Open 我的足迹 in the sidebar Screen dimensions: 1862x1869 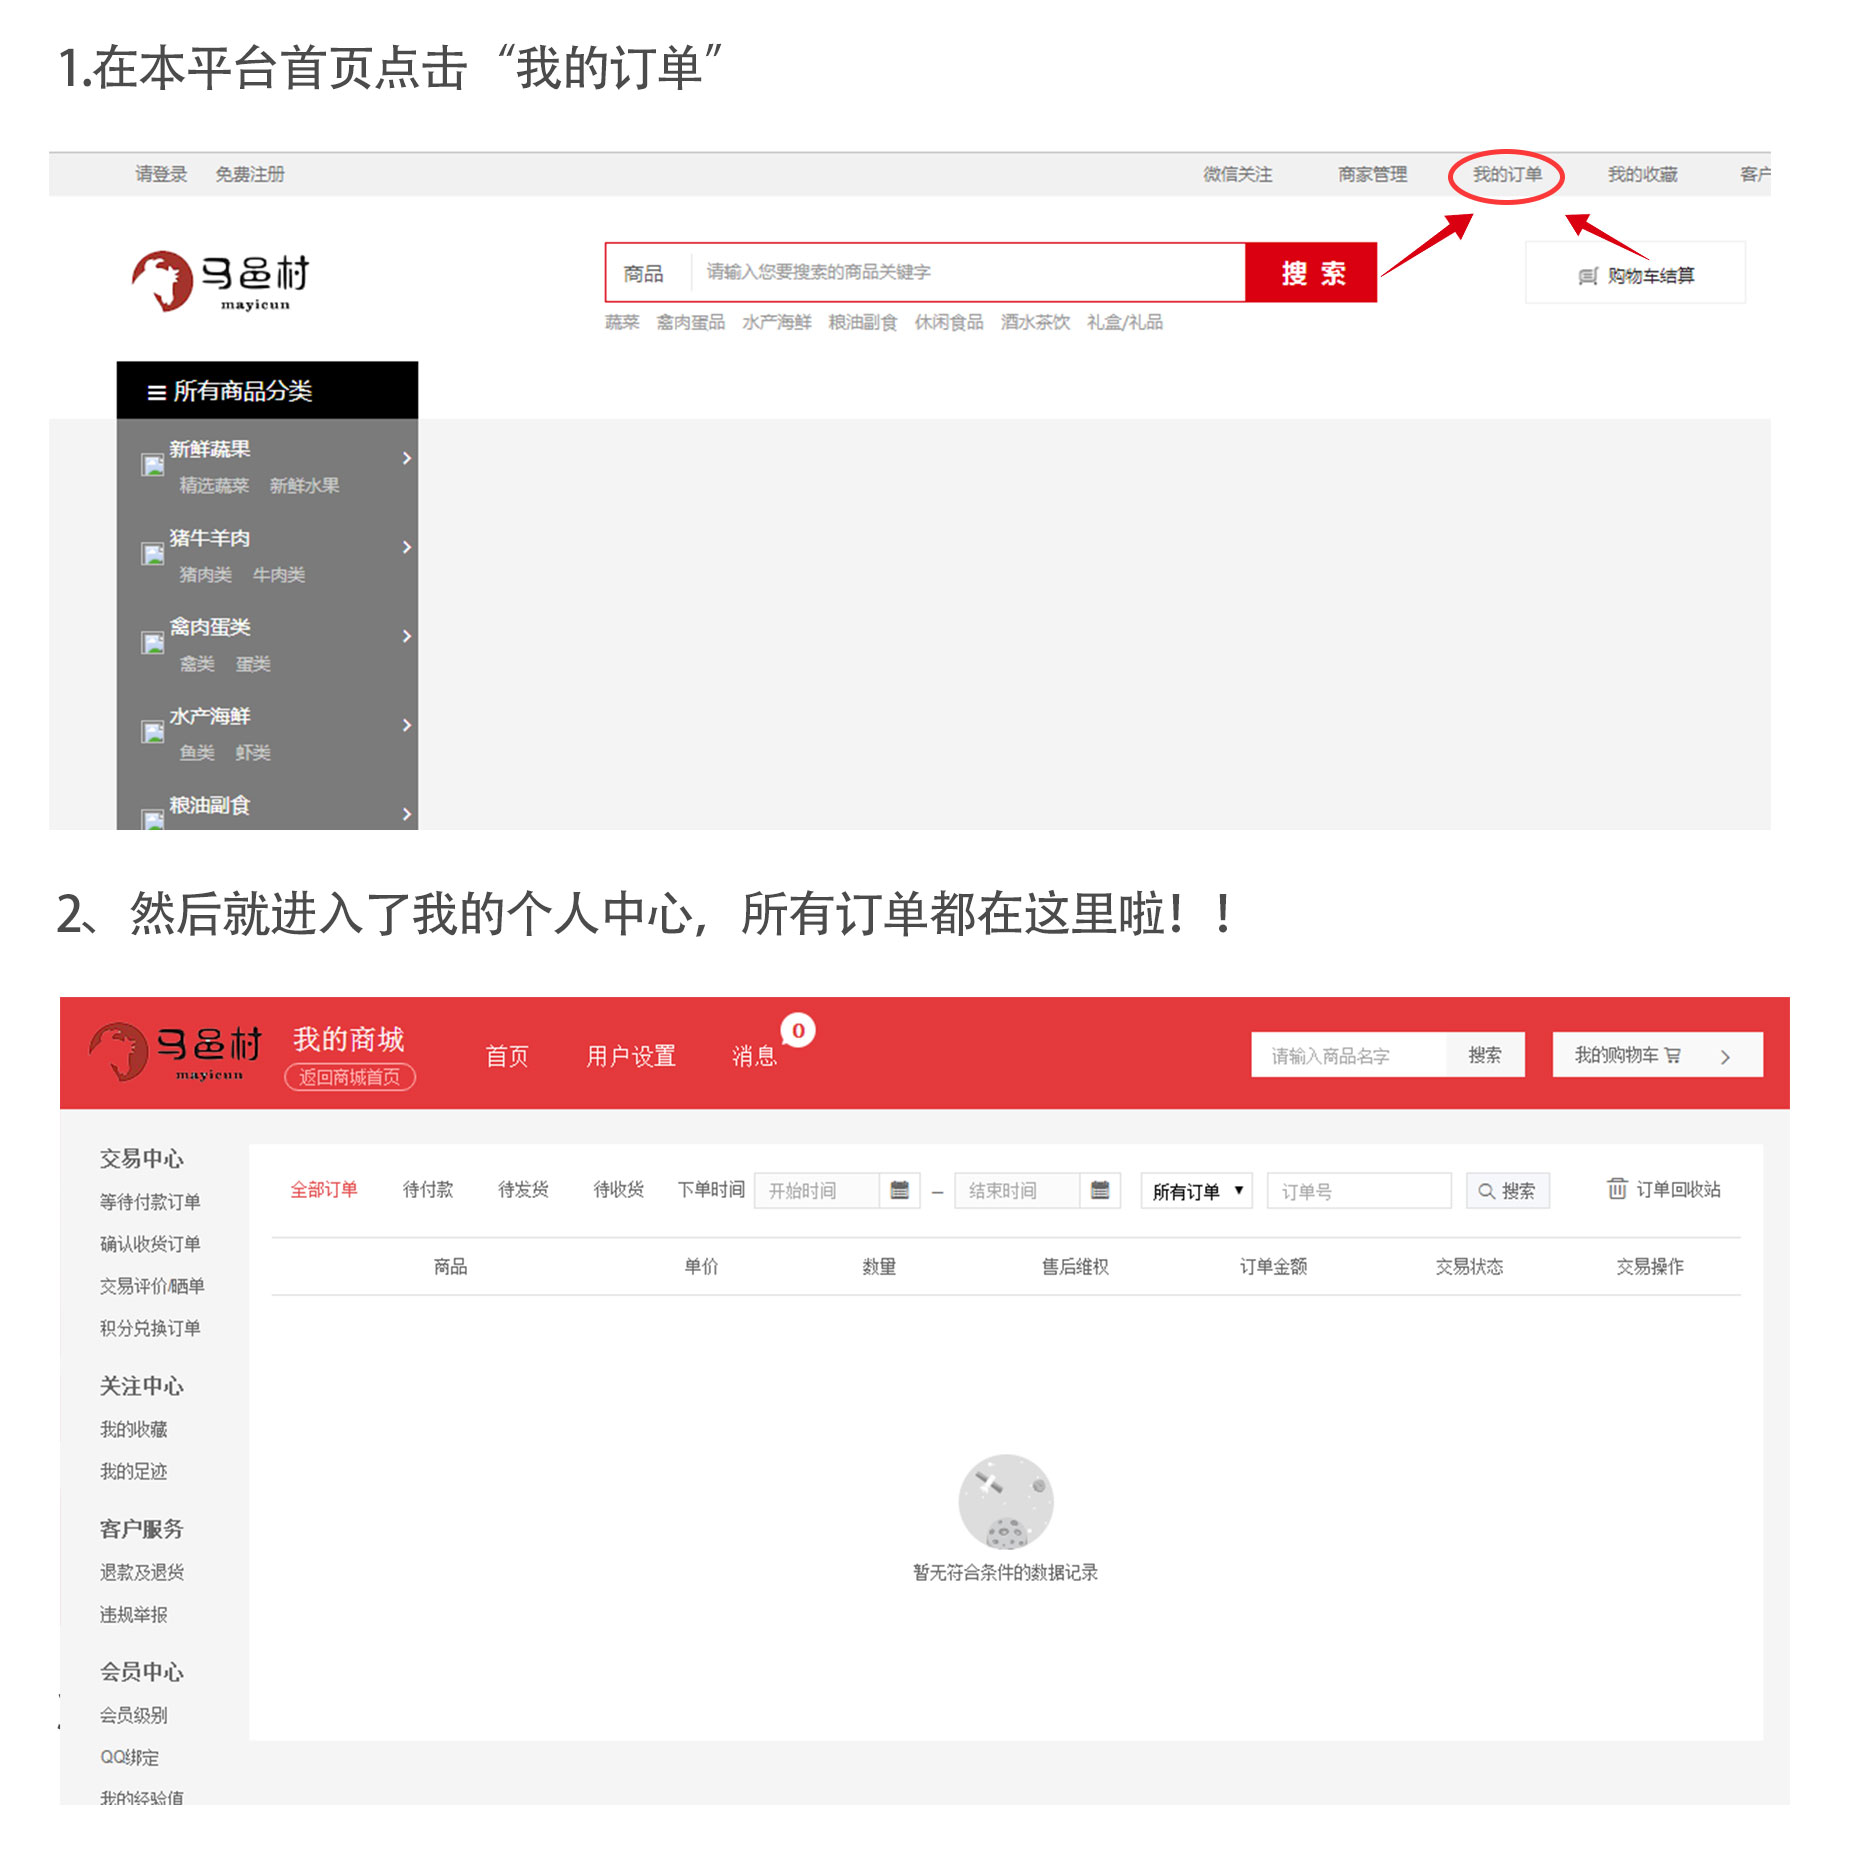[133, 1472]
